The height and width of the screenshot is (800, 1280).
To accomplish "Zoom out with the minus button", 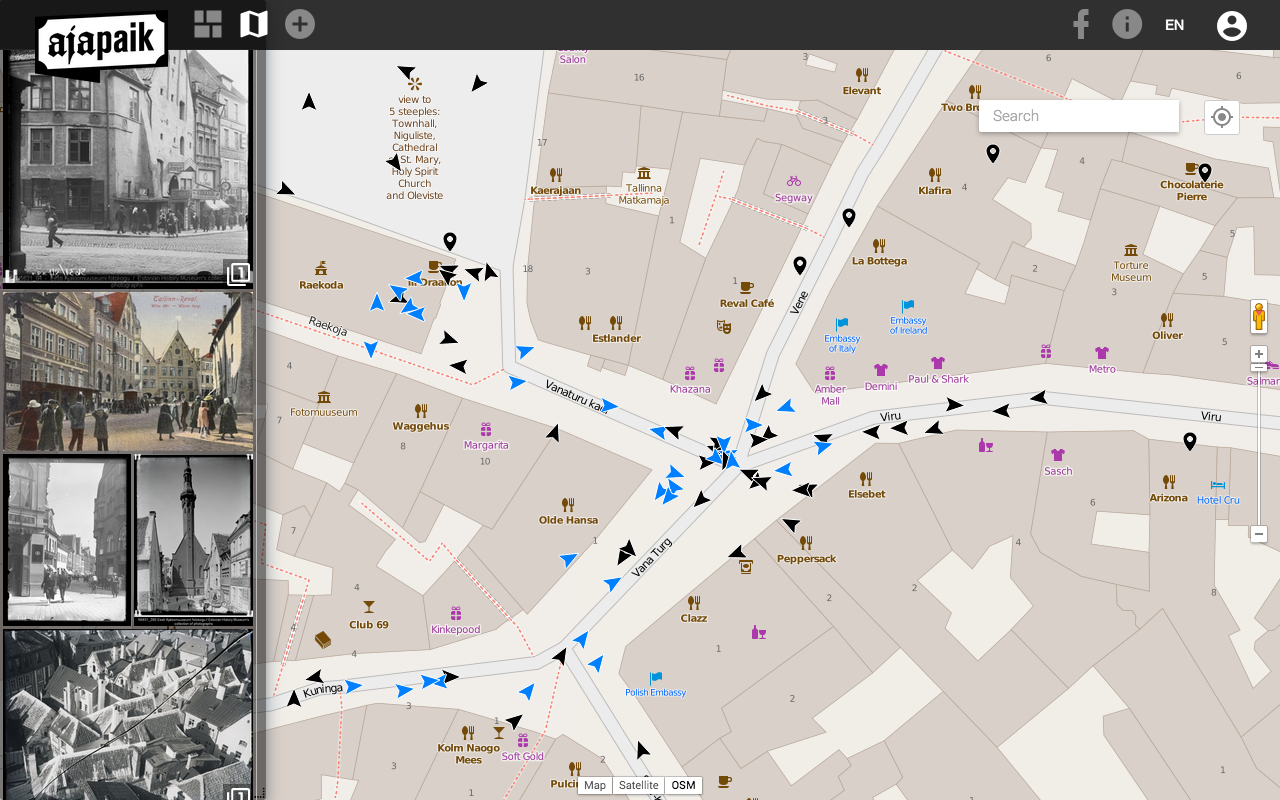I will point(1259,534).
